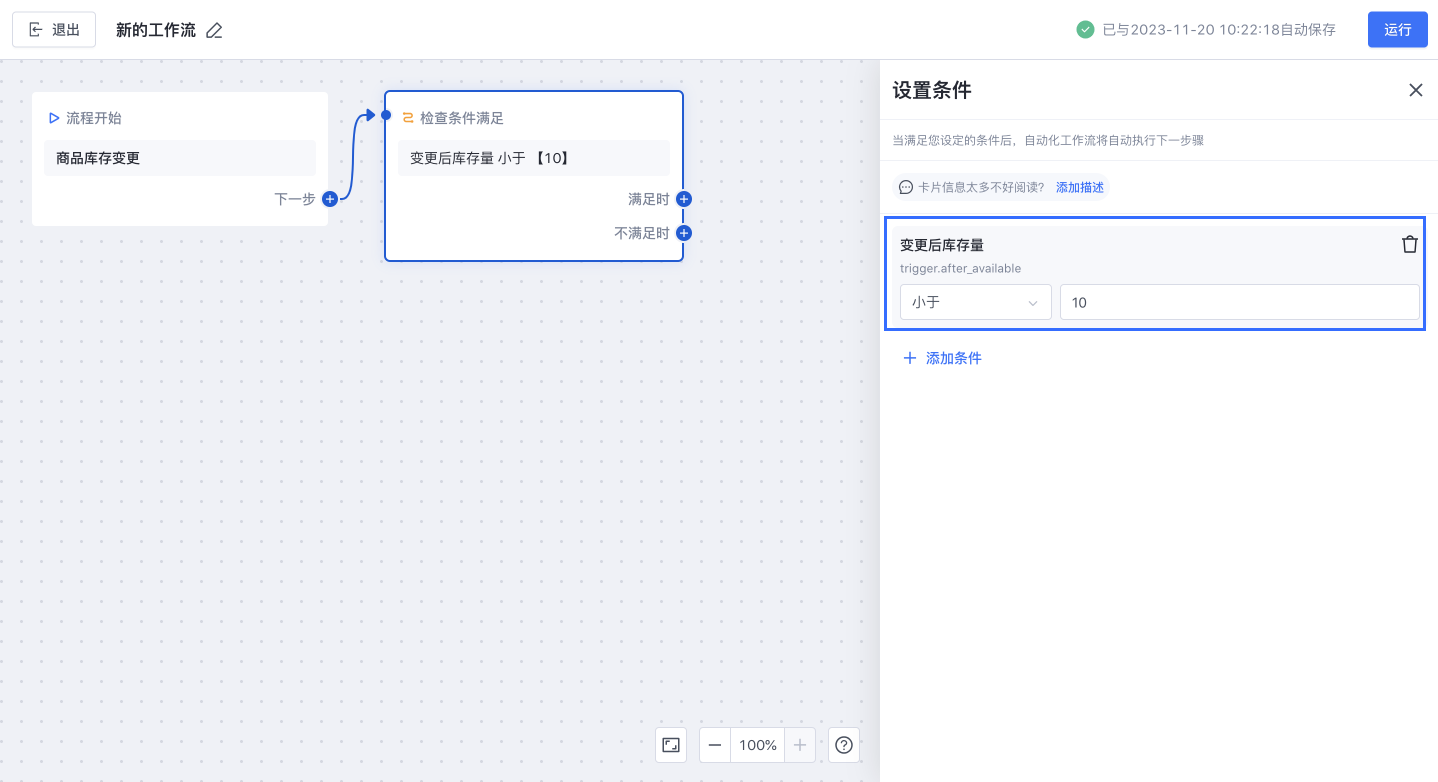Click the trigger.after_available field text
1438x782 pixels.
(960, 268)
